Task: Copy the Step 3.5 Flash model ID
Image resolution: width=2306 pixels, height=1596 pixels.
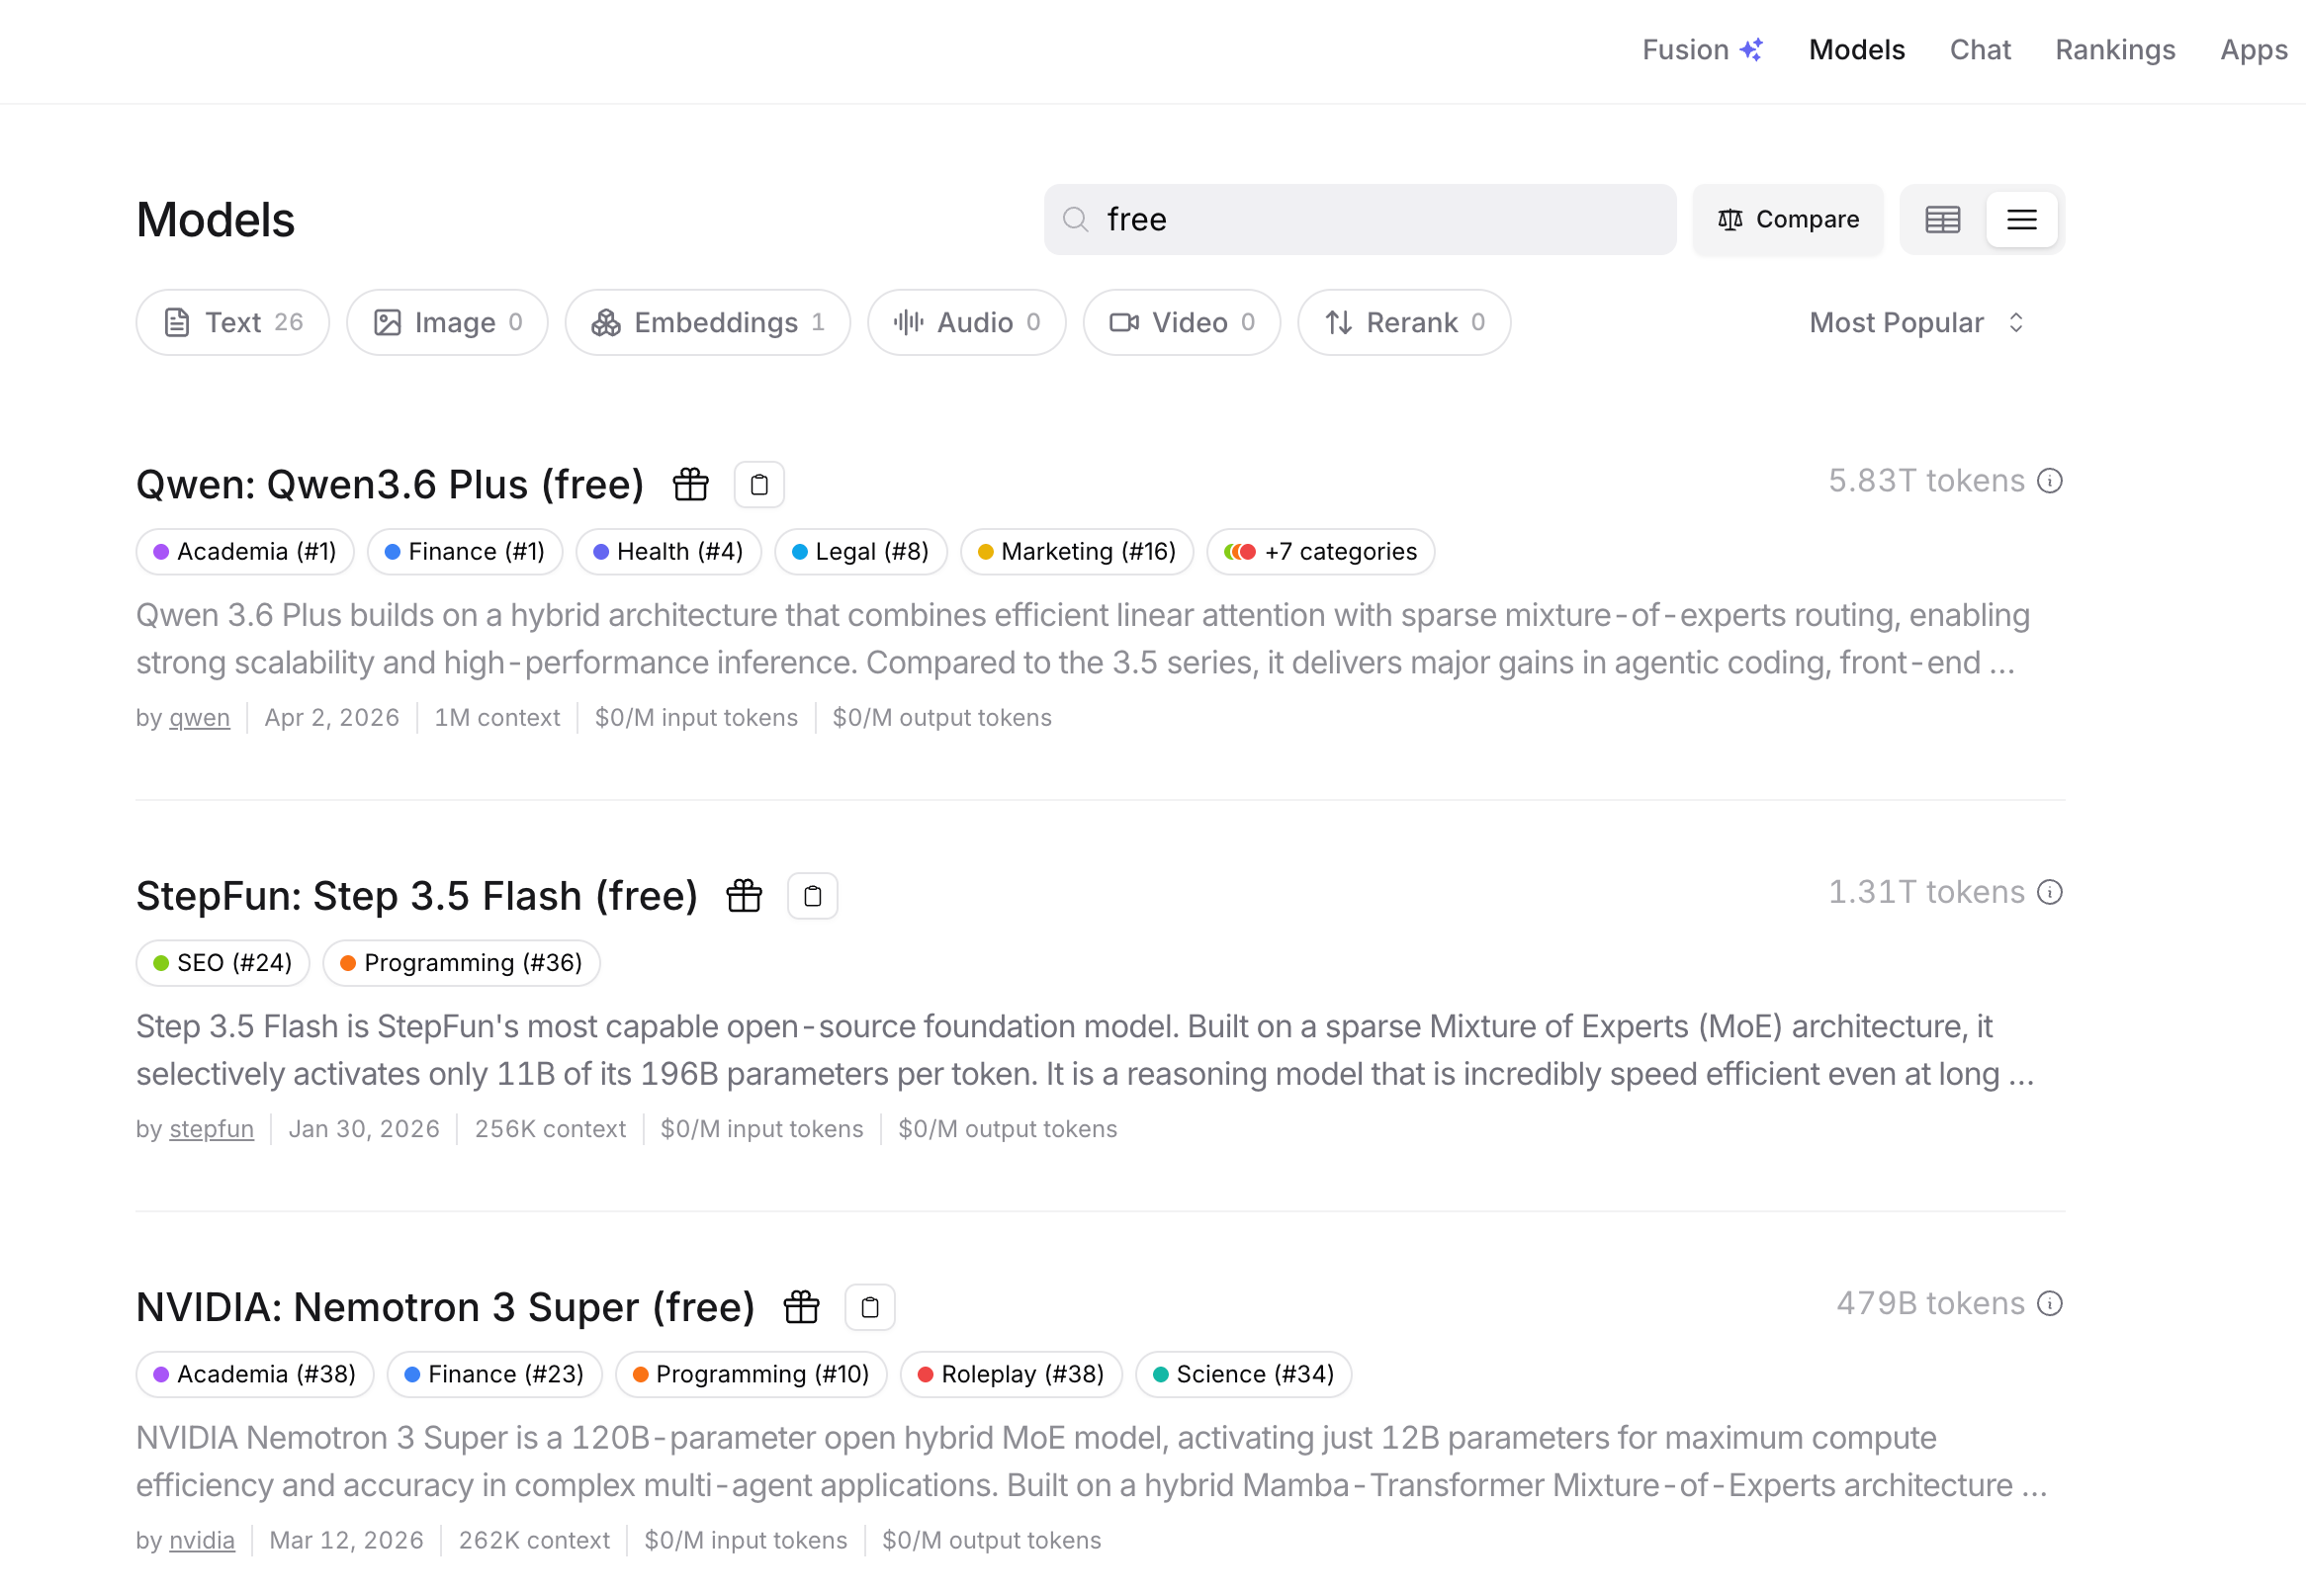Action: pos(813,896)
